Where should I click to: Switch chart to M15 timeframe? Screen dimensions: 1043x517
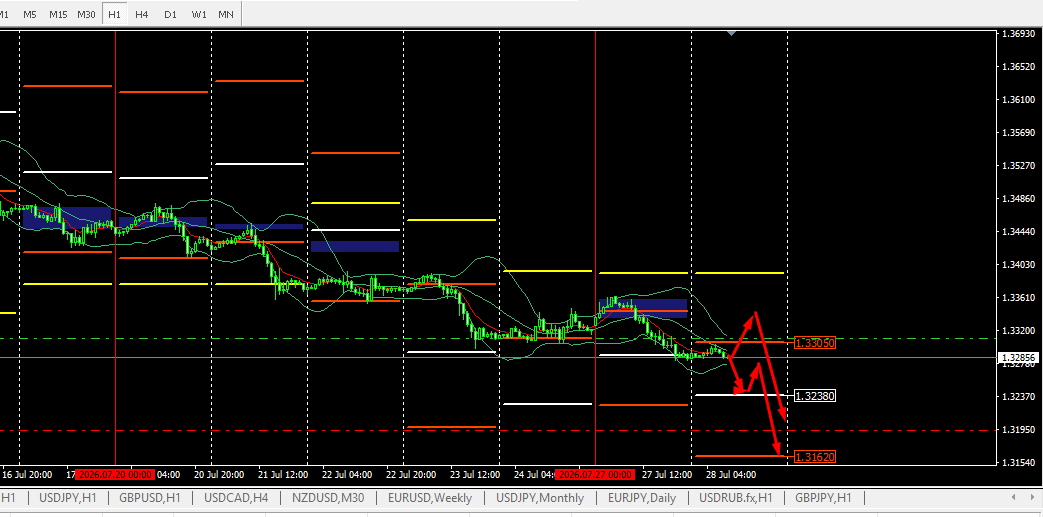pyautogui.click(x=58, y=14)
